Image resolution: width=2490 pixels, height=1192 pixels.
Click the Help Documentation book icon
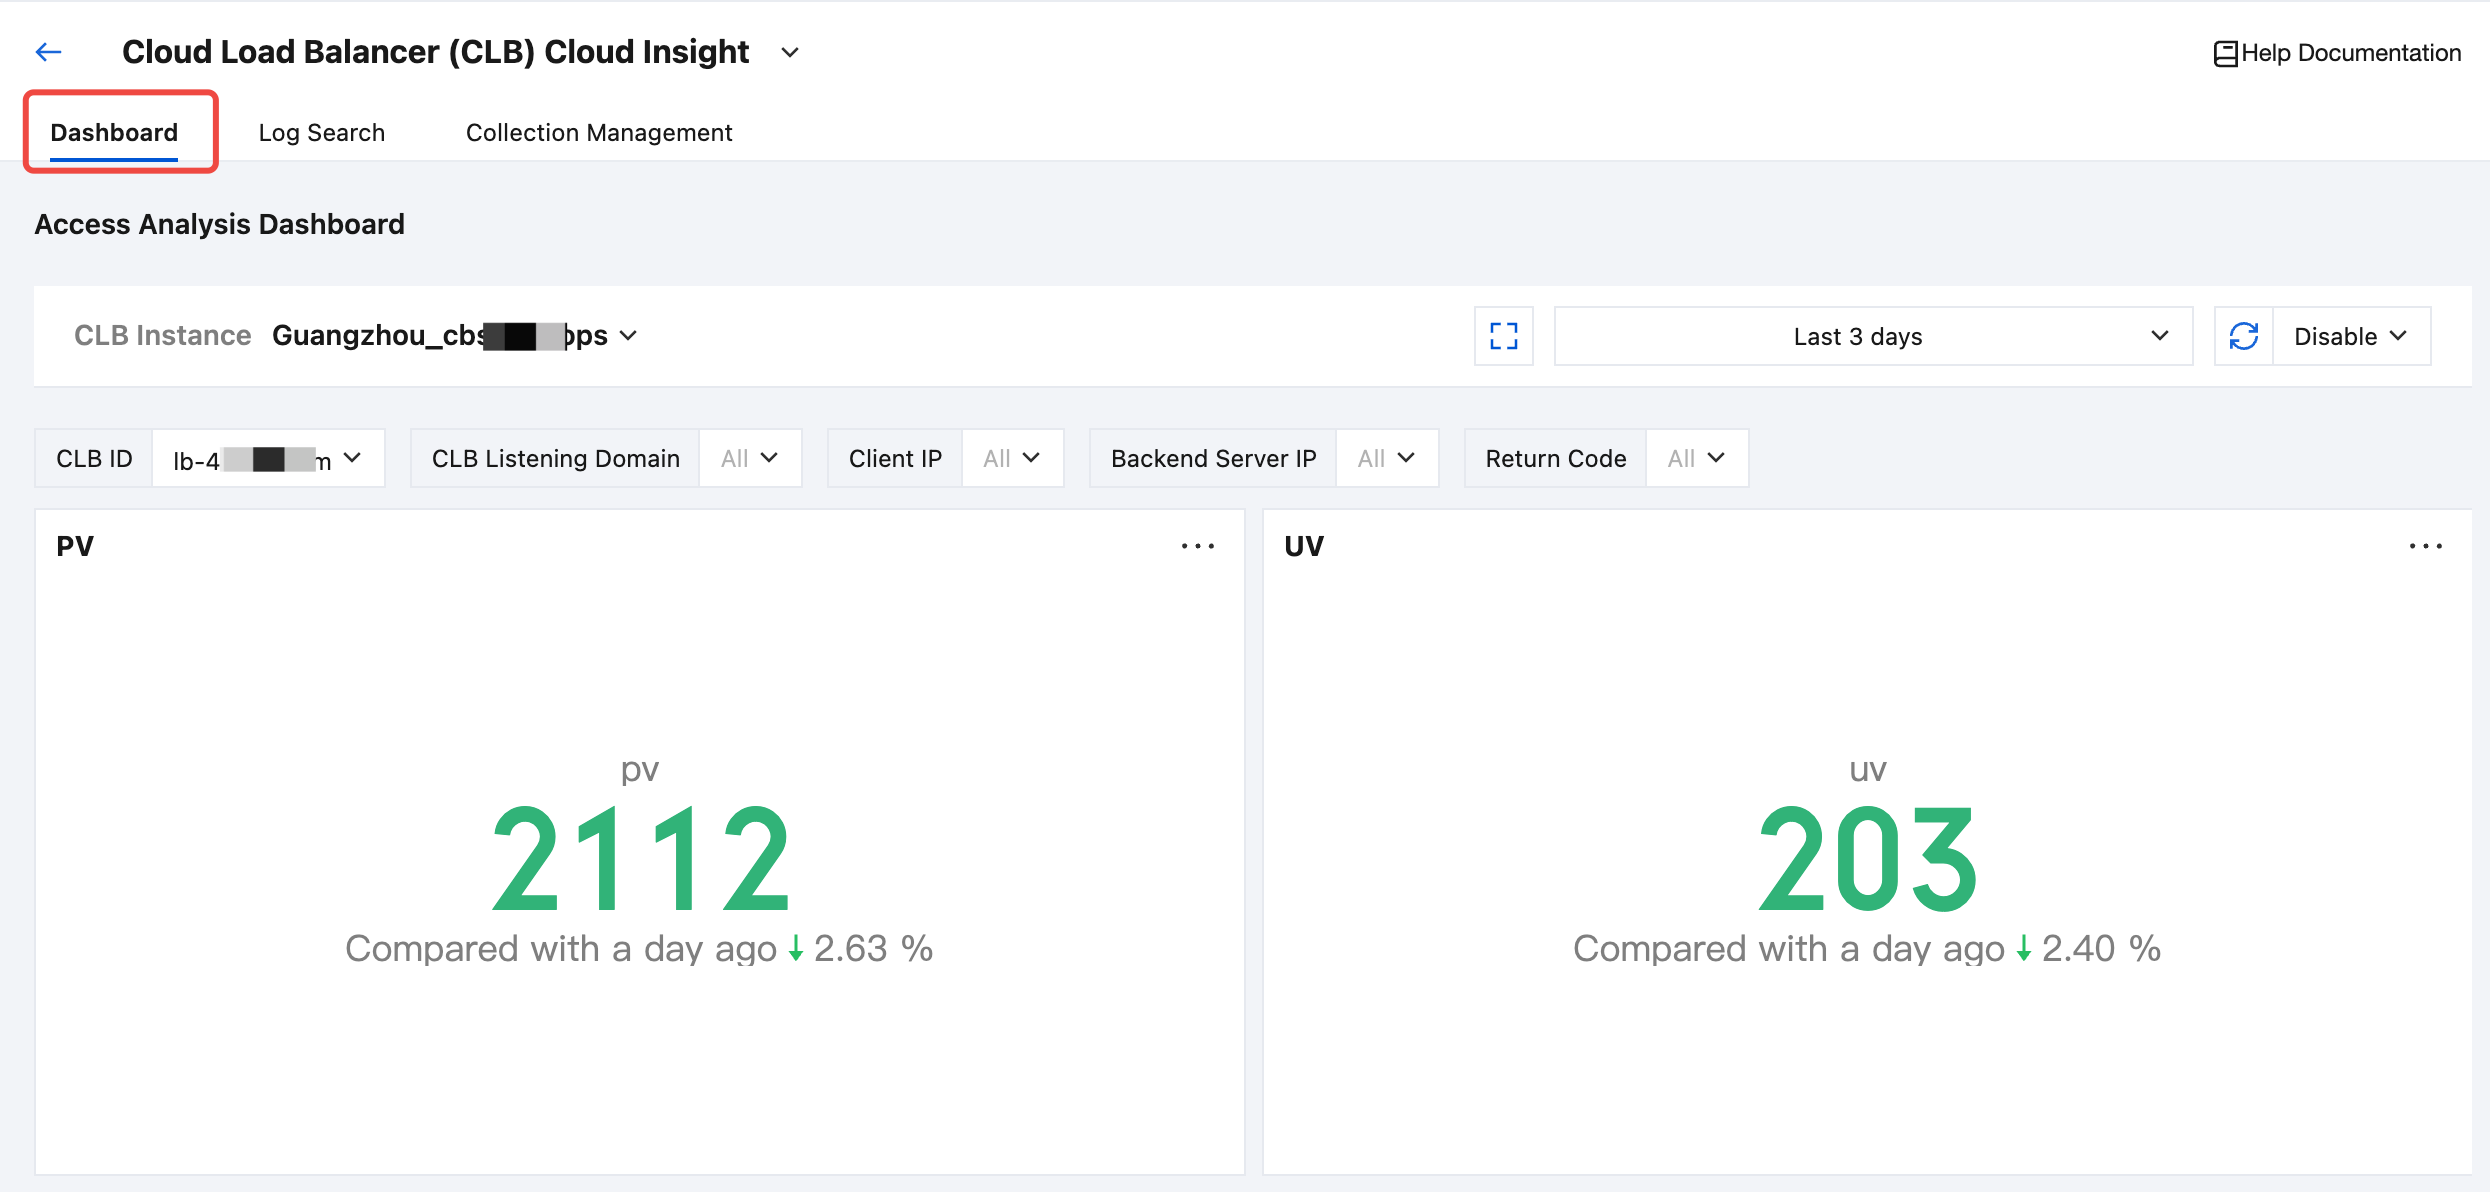coord(2225,54)
